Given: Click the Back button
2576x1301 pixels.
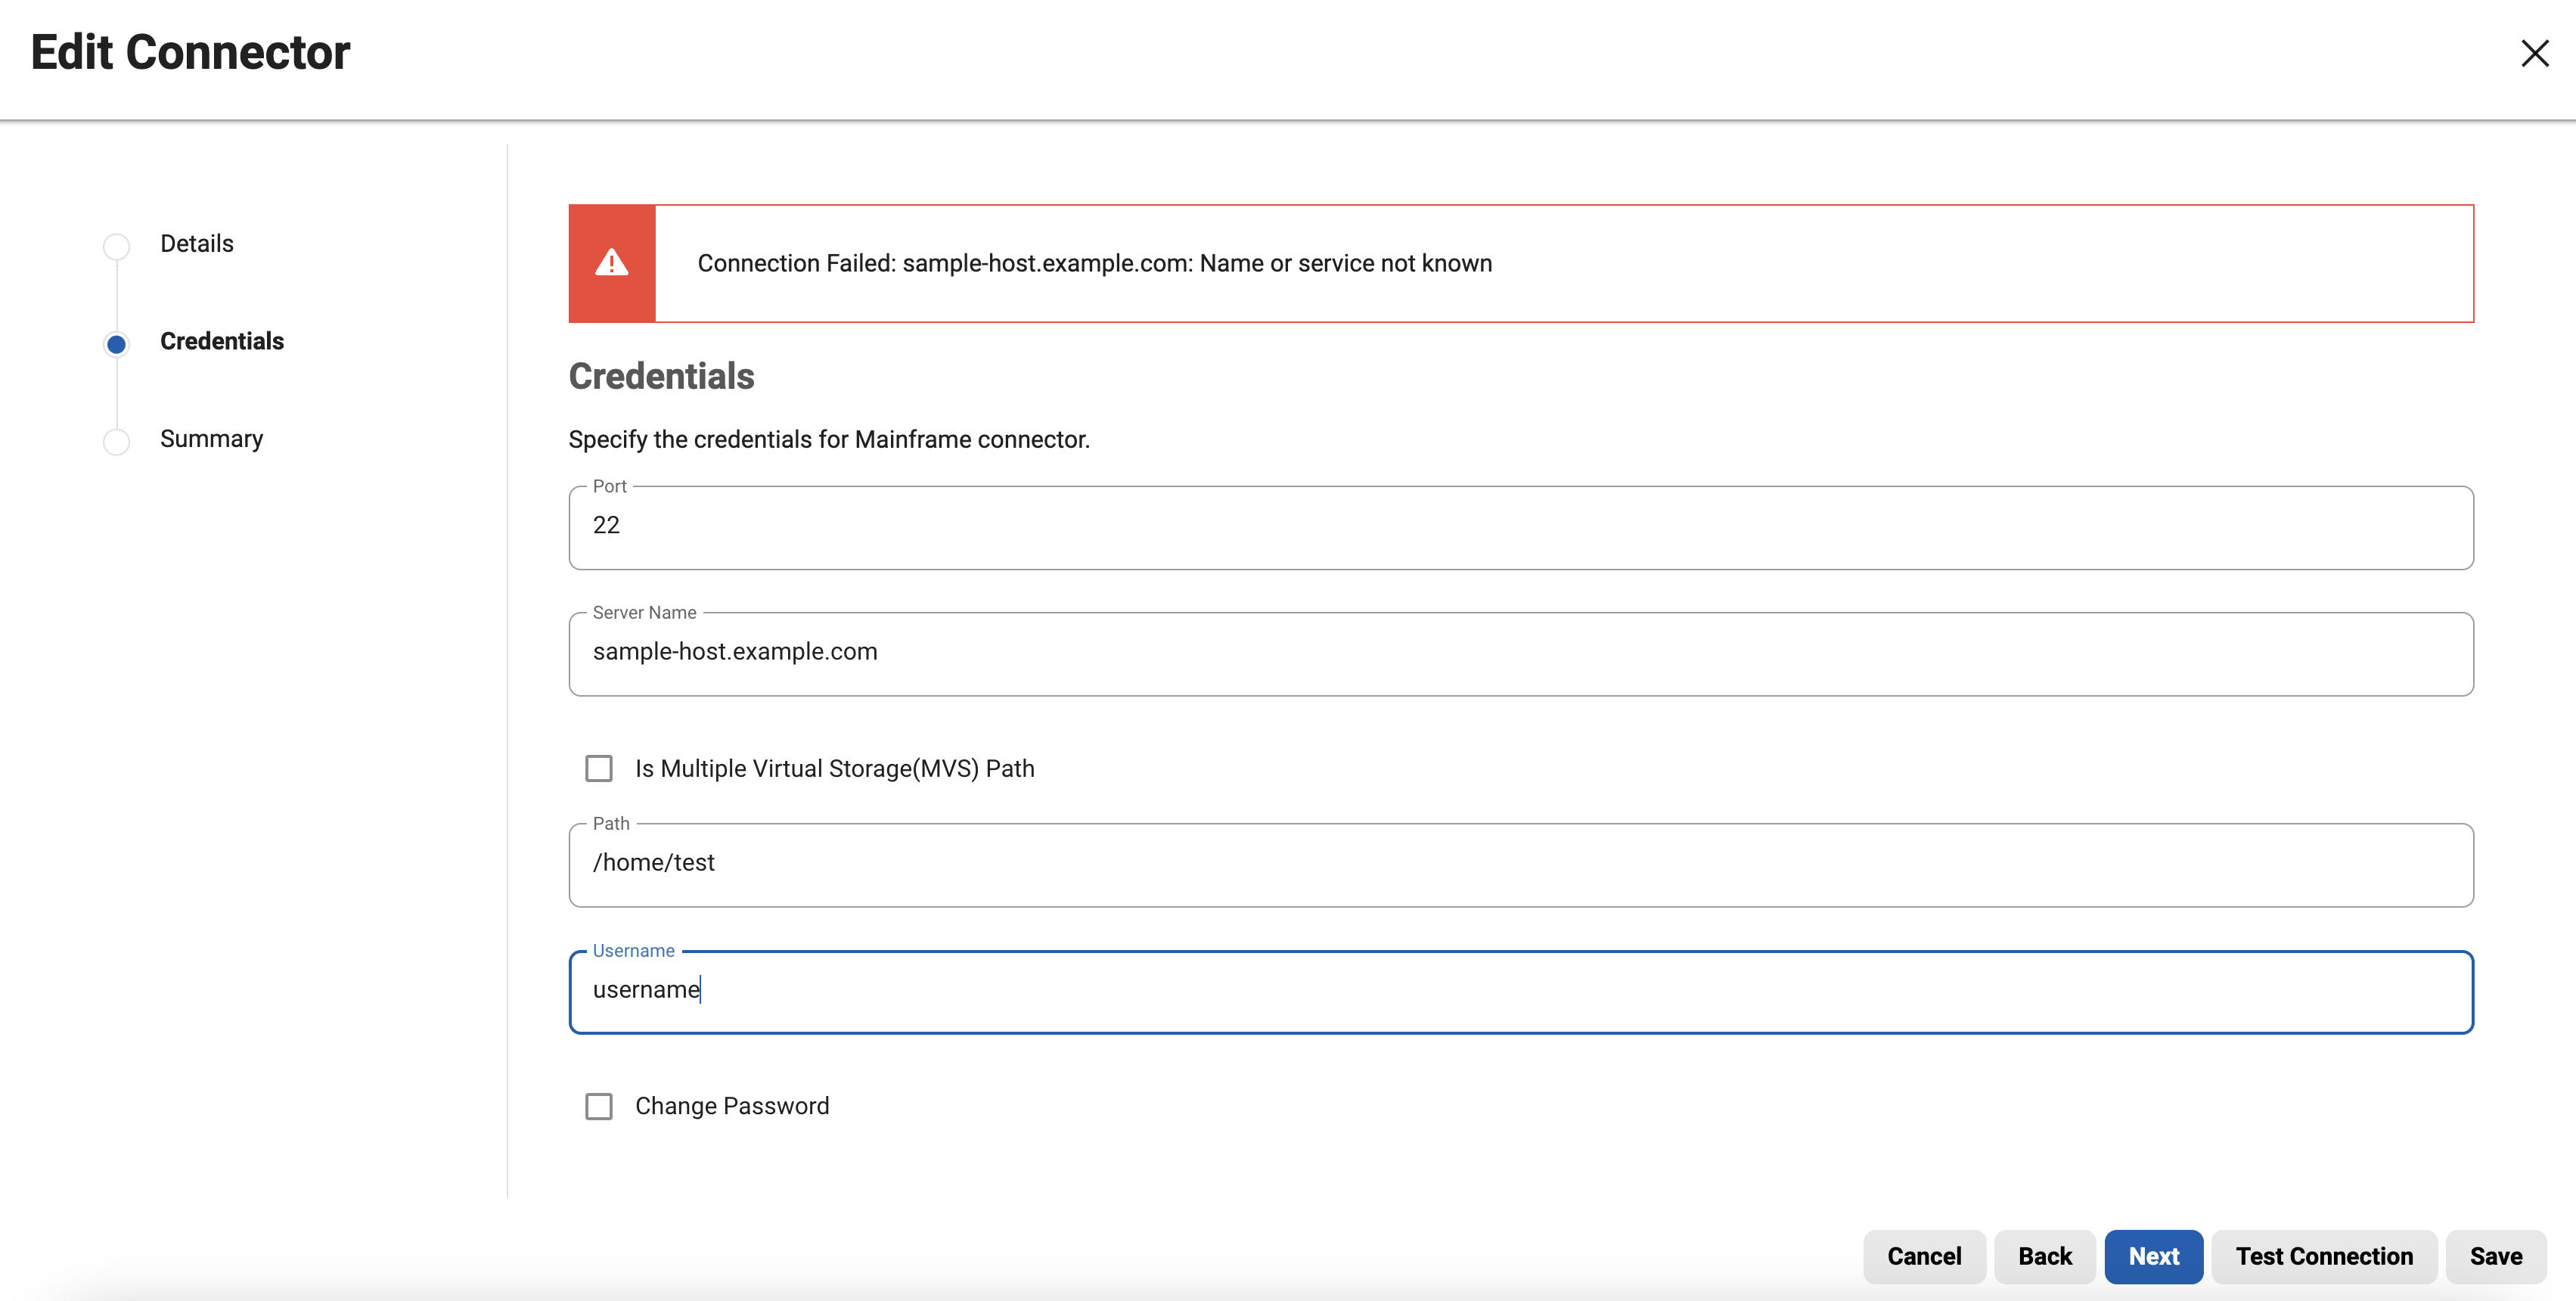Looking at the screenshot, I should [x=2045, y=1256].
